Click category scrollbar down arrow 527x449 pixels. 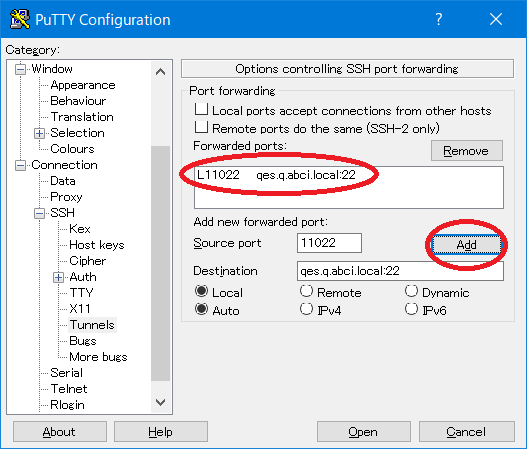click(161, 402)
